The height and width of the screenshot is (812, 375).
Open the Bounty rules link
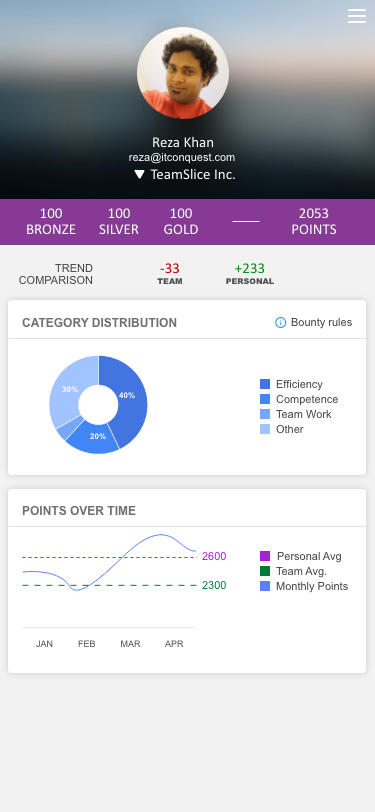point(321,323)
